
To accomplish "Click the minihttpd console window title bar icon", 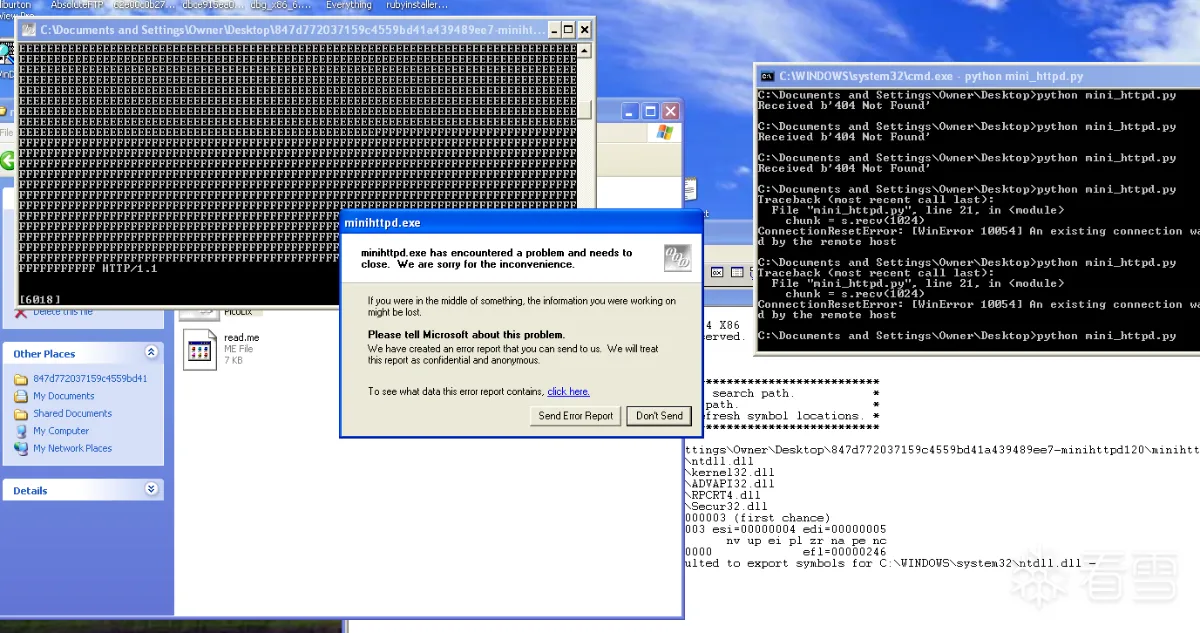I will click(x=28, y=30).
